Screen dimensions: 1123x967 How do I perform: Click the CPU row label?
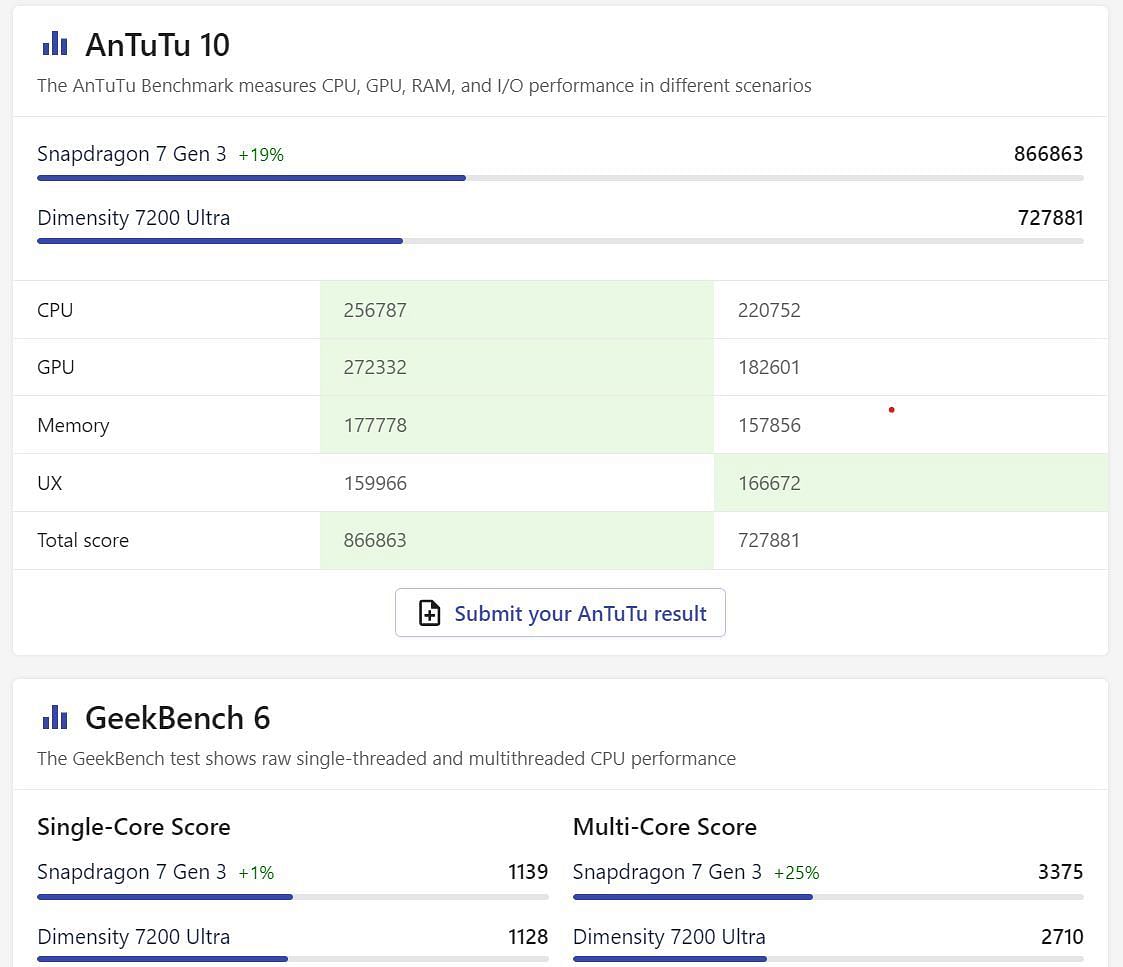point(55,310)
